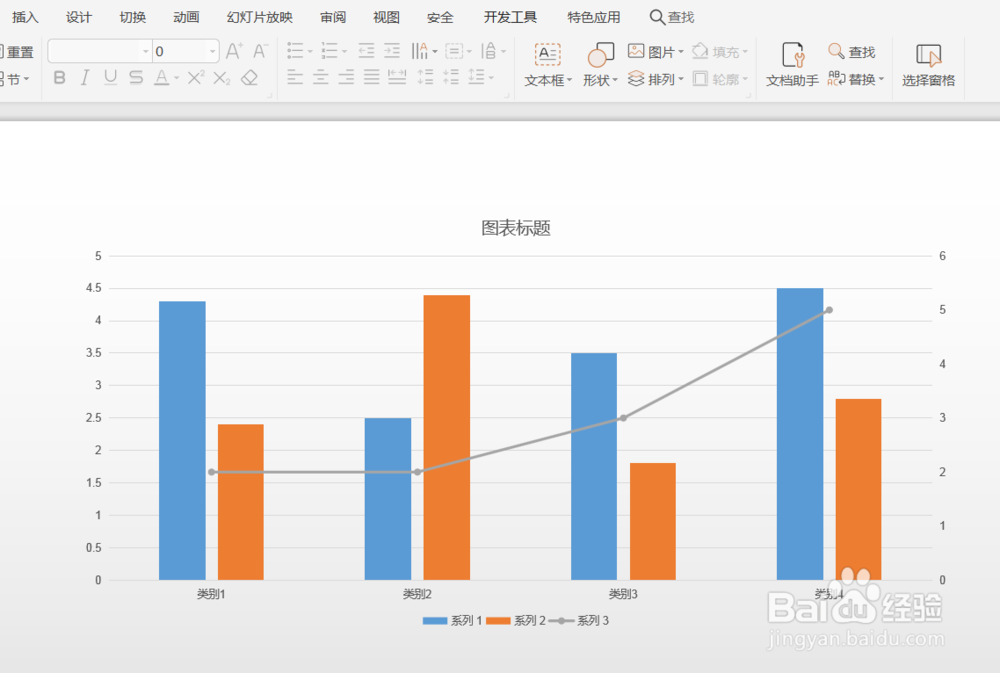
Task: Clear formatting with the eraser icon
Action: point(249,78)
